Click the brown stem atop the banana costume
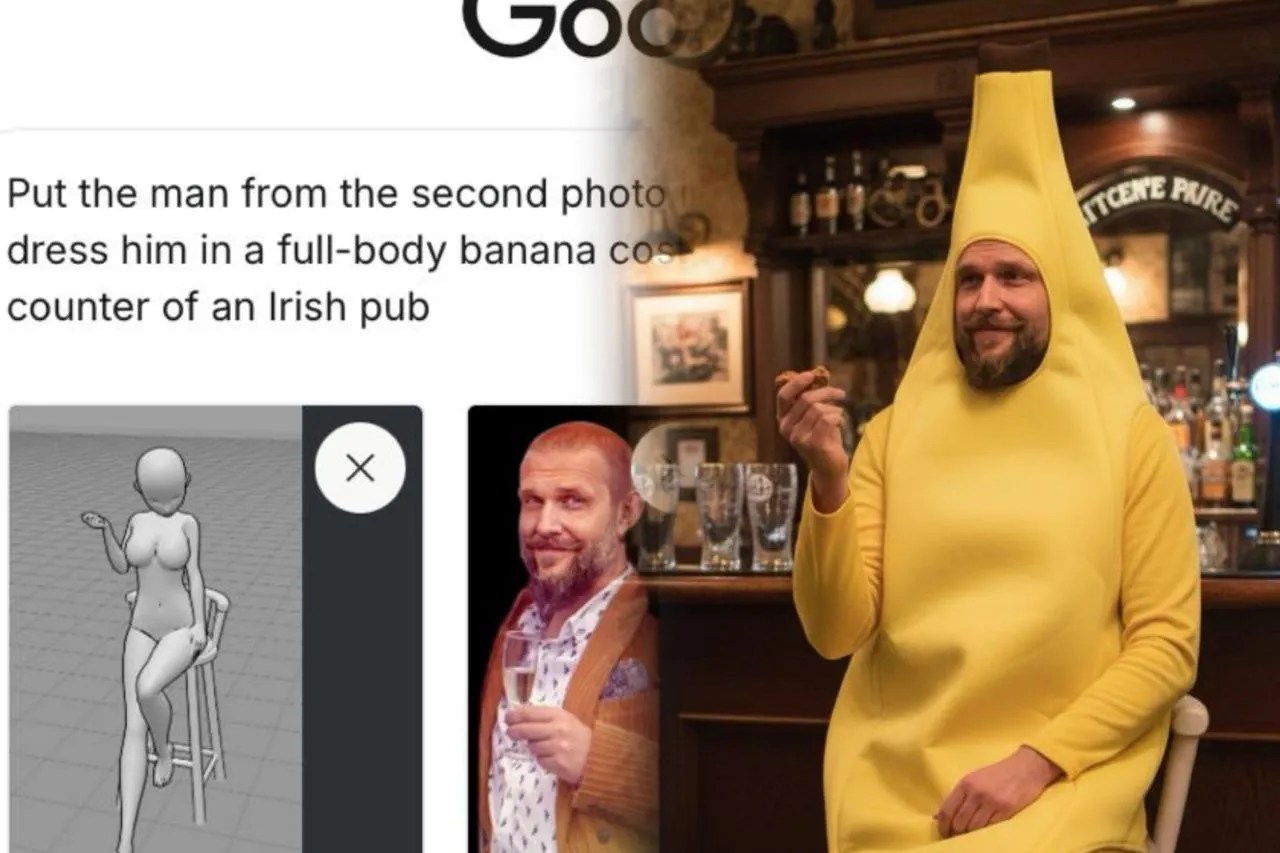 point(1013,57)
